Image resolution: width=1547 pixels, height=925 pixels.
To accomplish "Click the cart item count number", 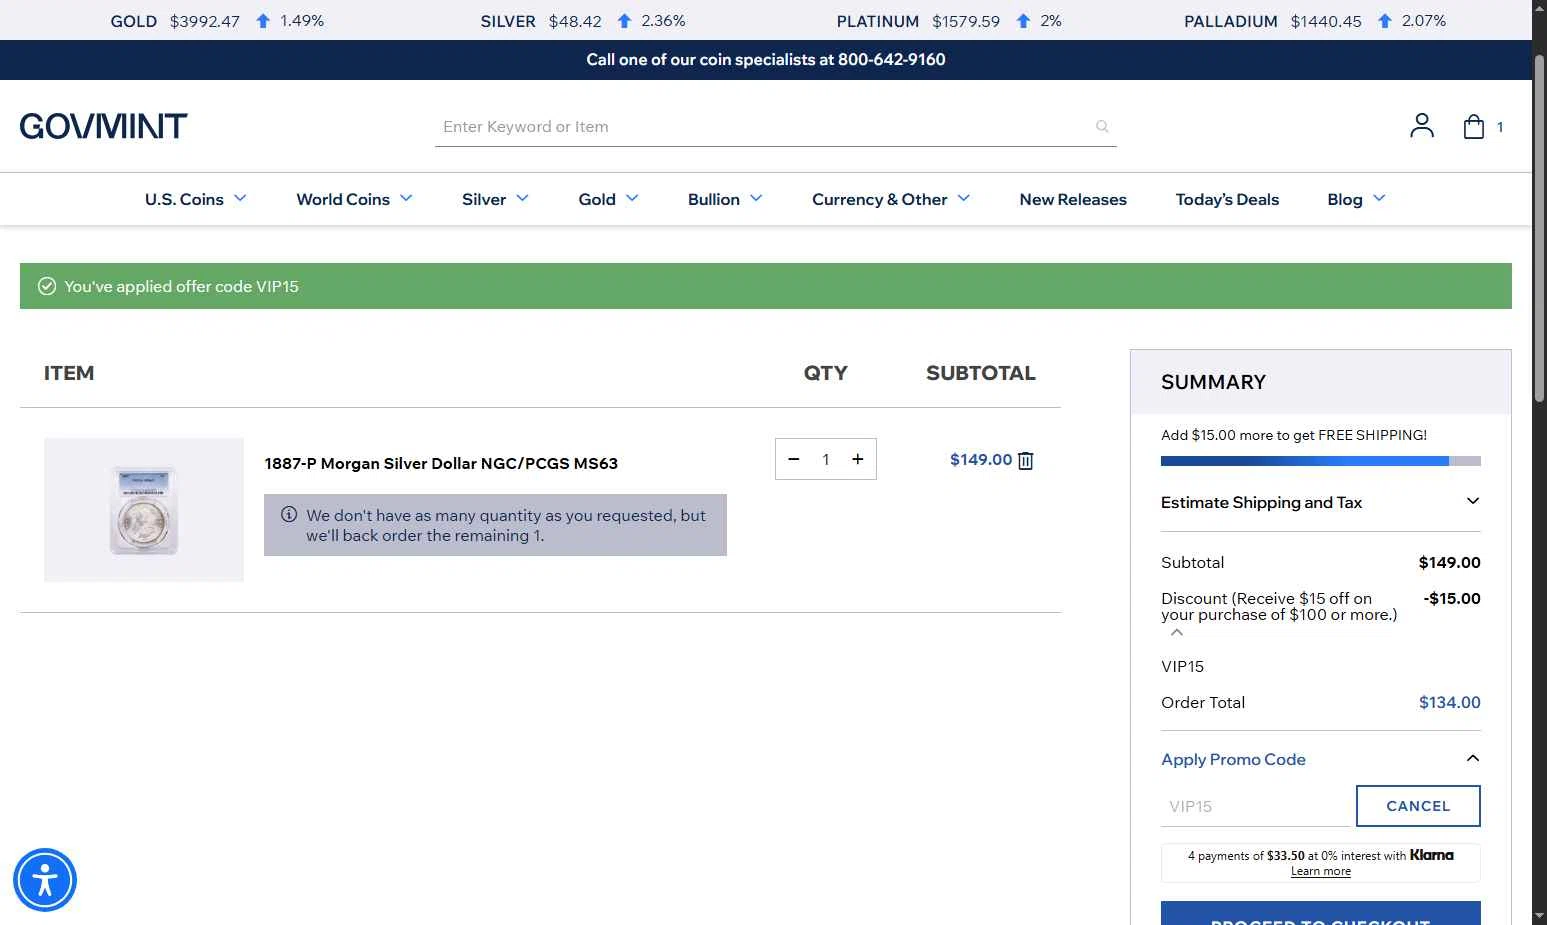I will click(1499, 127).
